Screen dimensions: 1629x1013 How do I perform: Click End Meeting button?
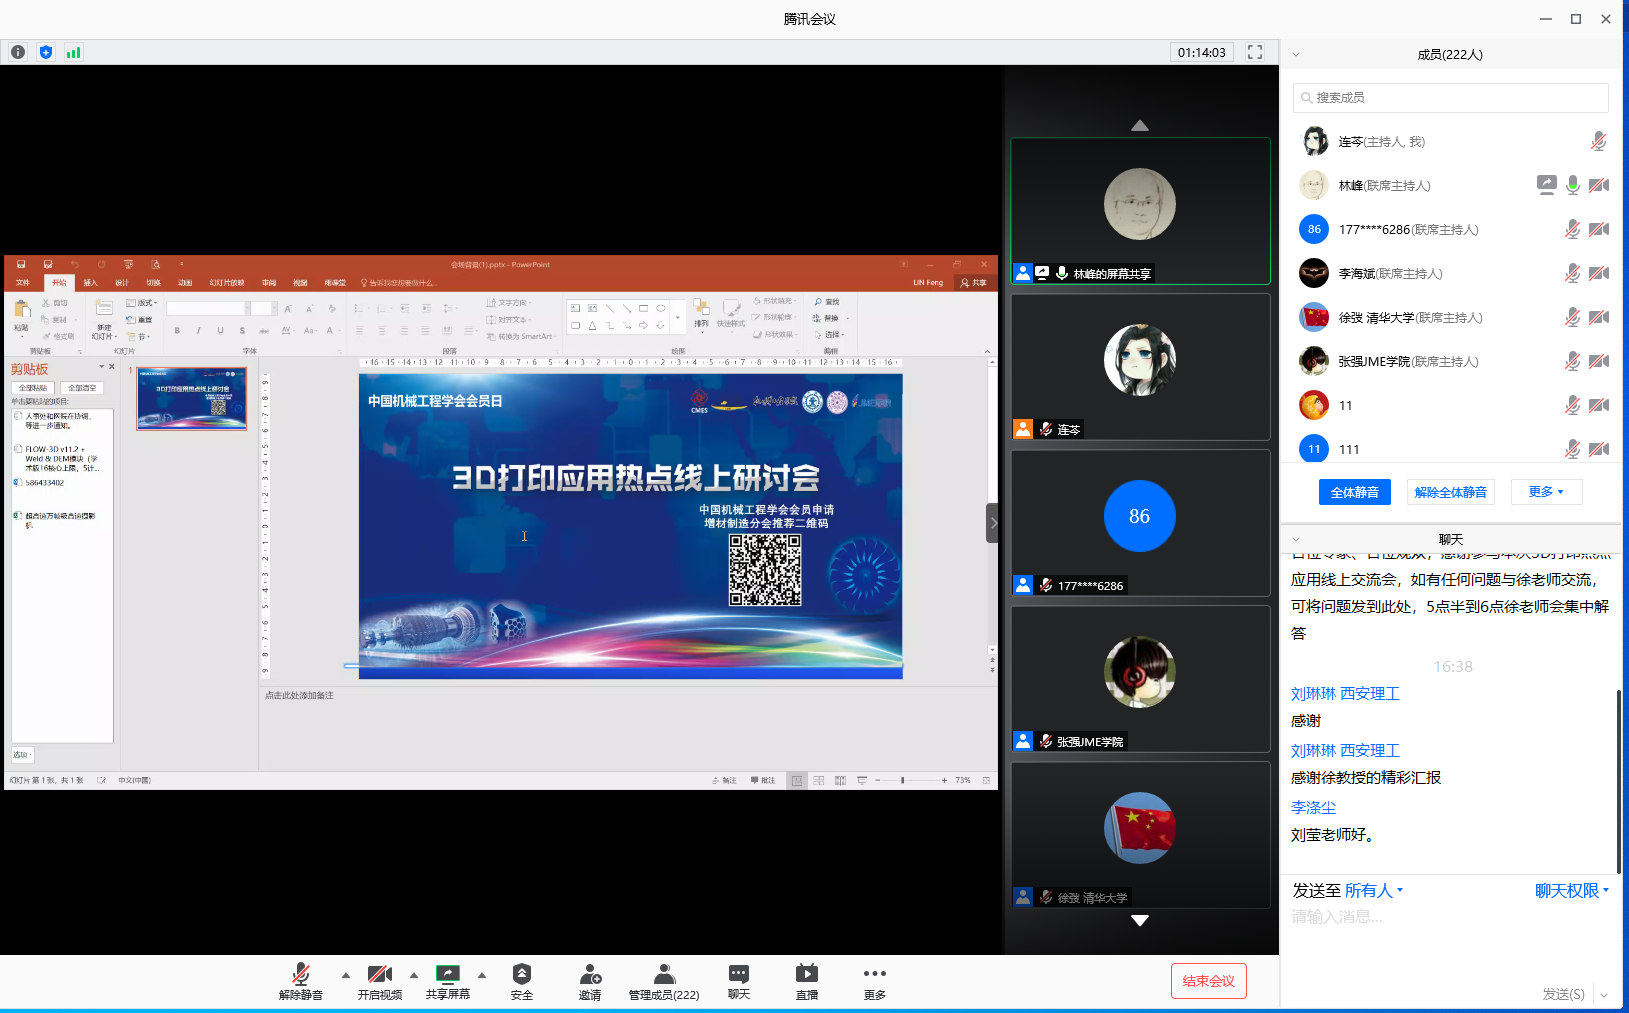(1209, 981)
